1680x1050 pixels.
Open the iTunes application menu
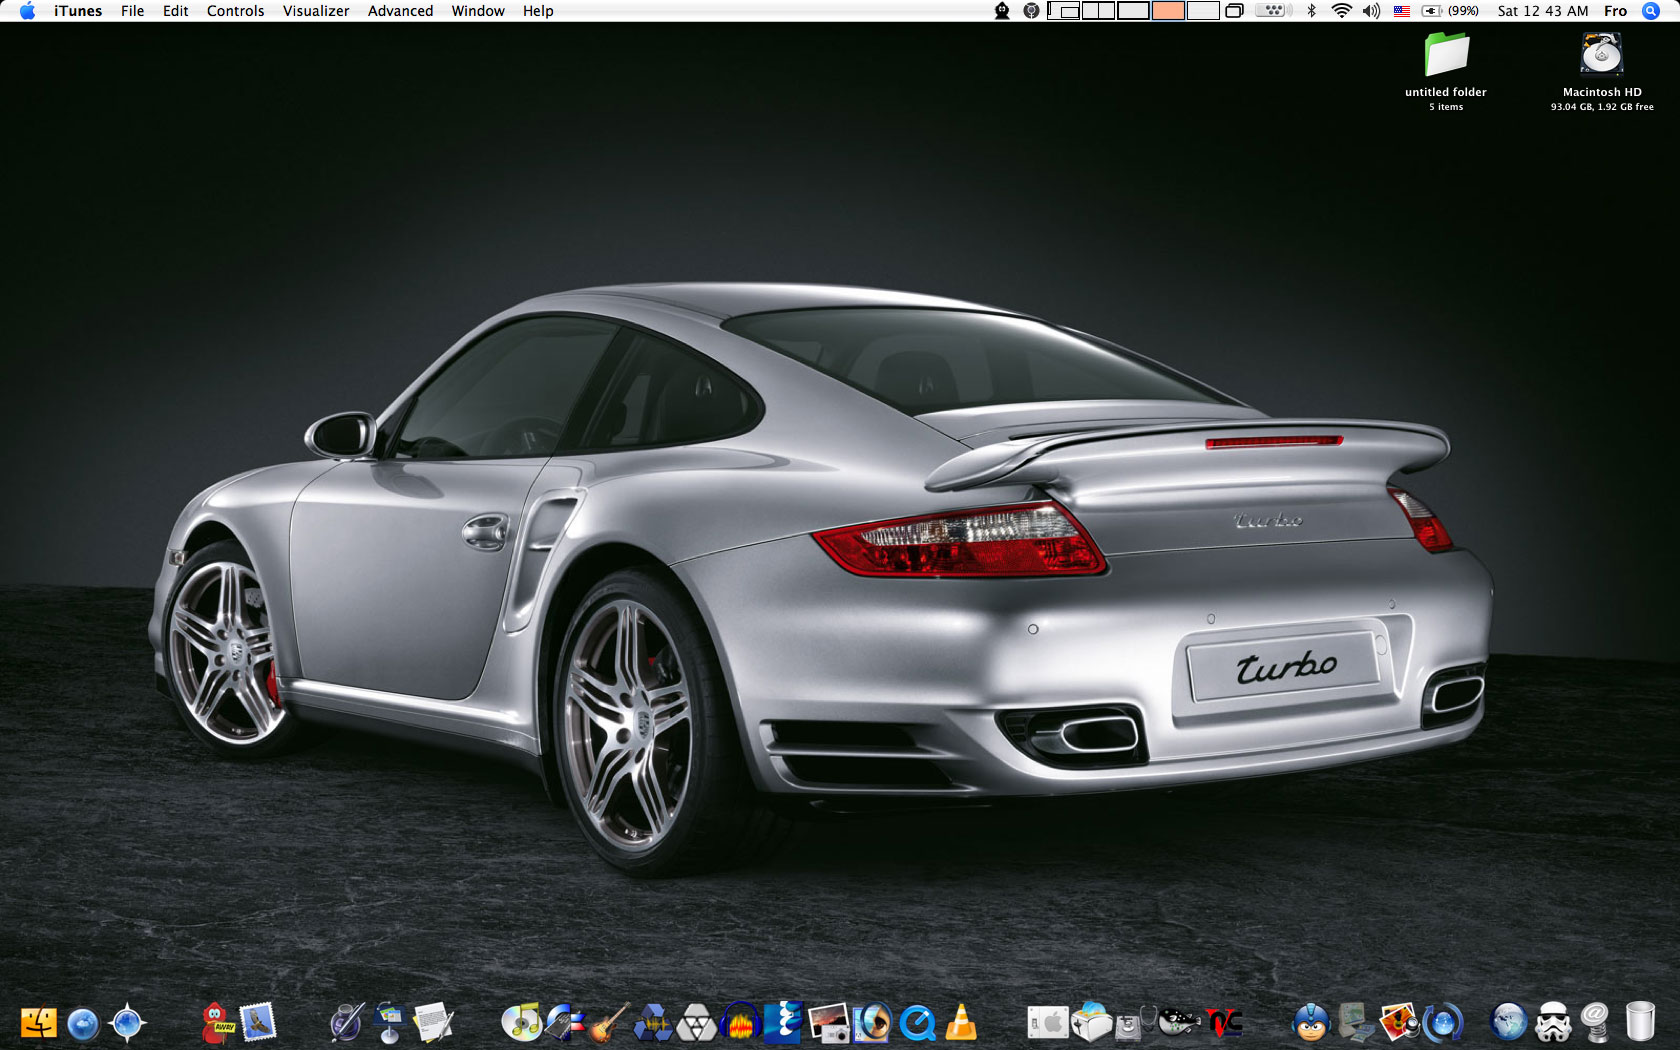point(78,11)
